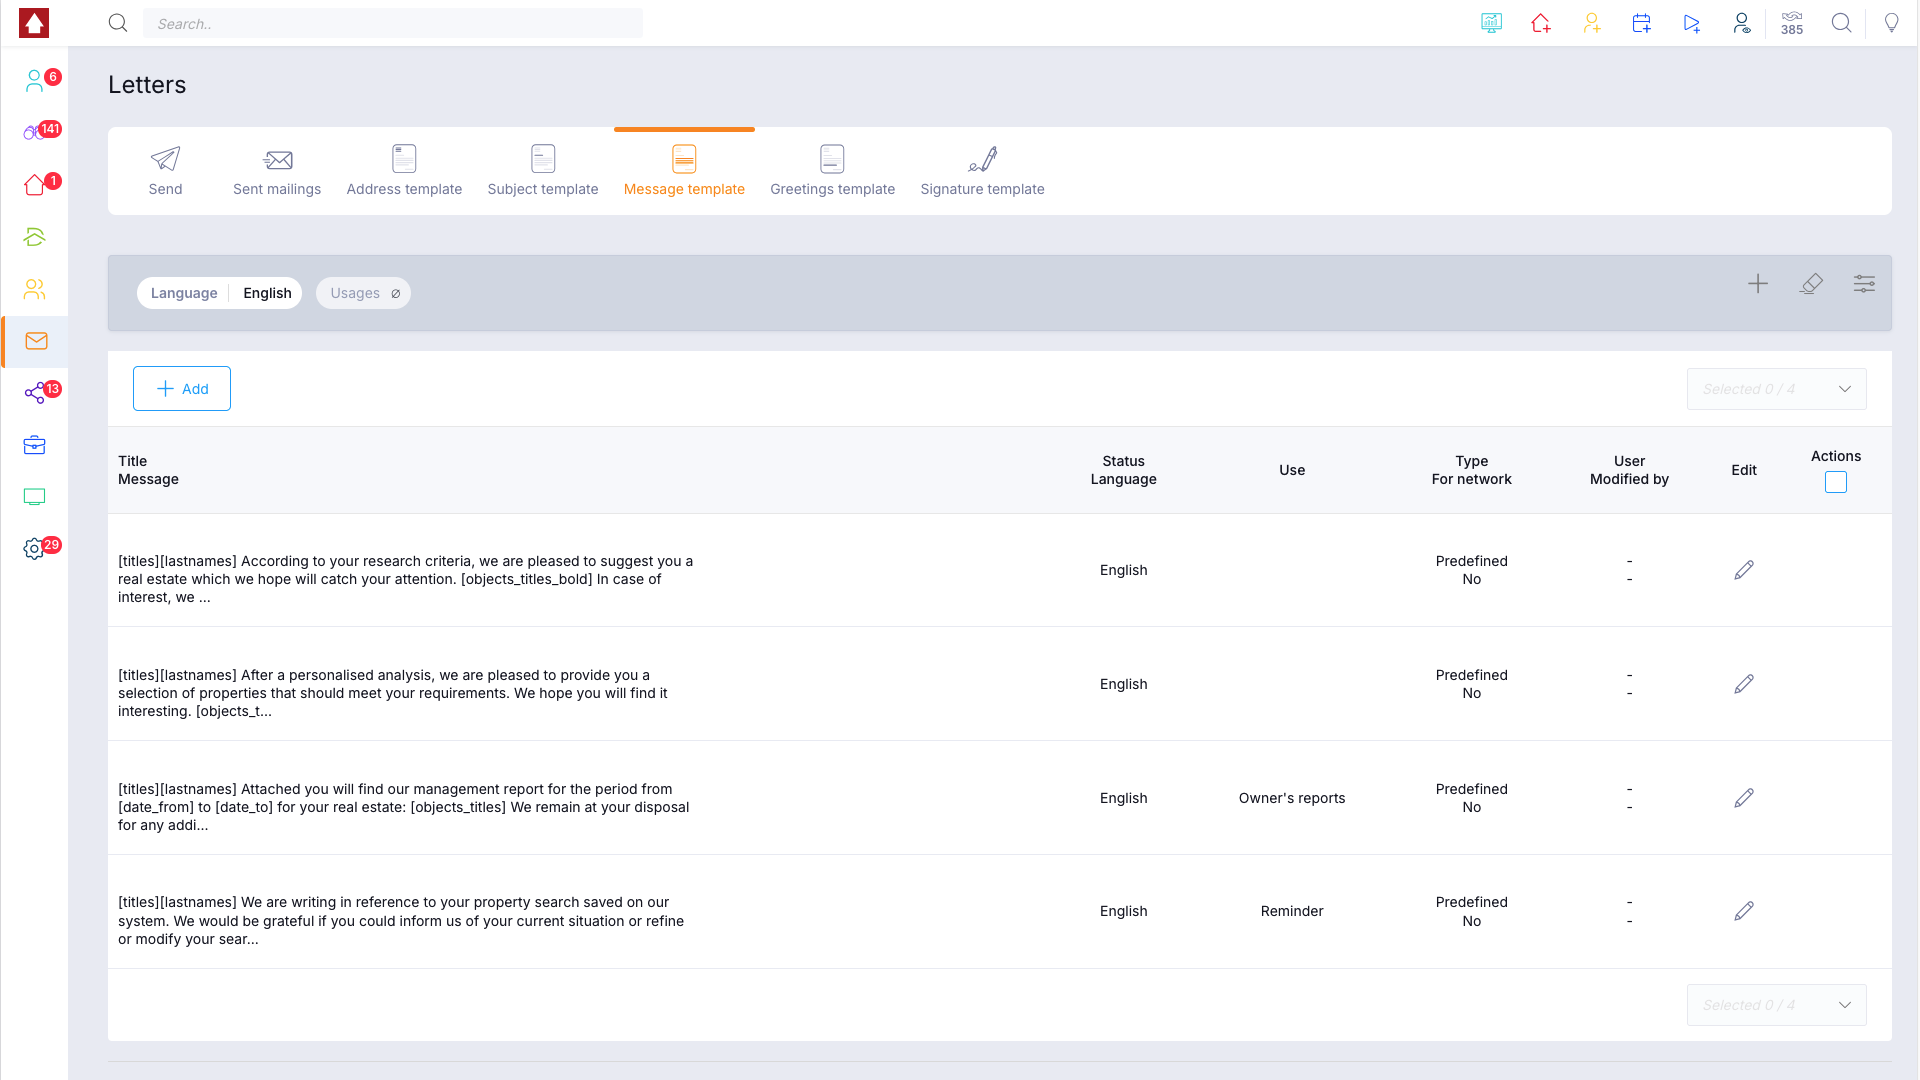Viewport: 1920px width, 1080px height.
Task: Click the eraser clear filters icon
Action: 1811,284
